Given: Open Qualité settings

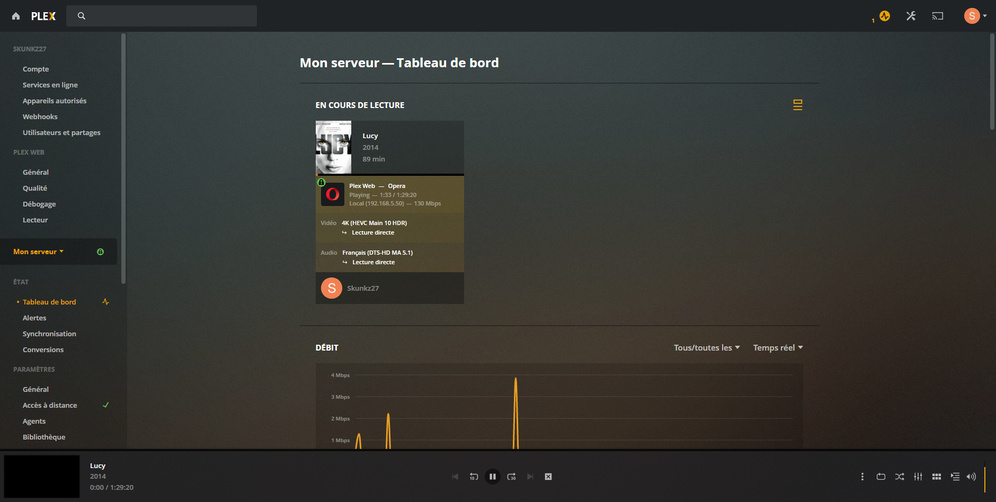Looking at the screenshot, I should pyautogui.click(x=35, y=188).
